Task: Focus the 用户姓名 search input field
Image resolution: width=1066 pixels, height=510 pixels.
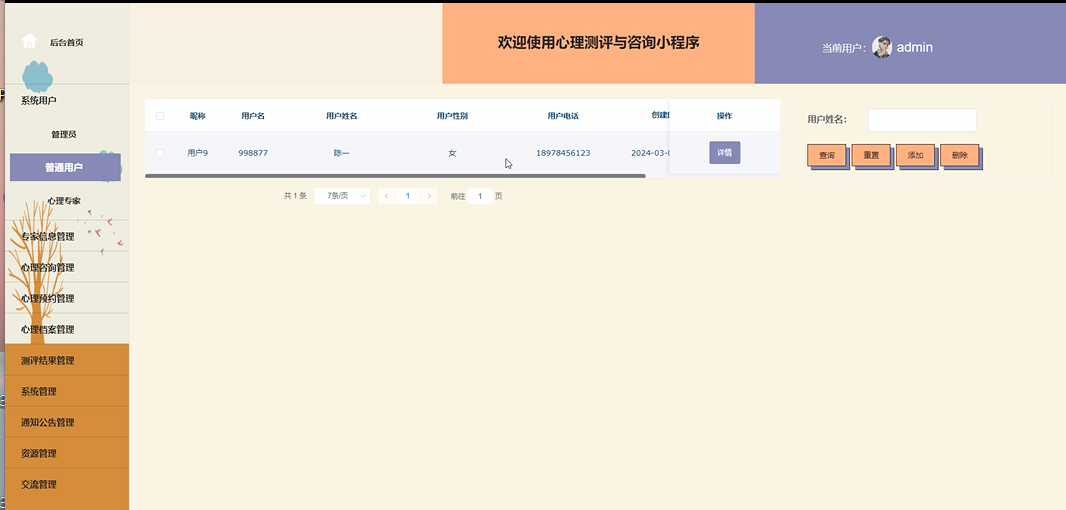Action: [x=923, y=120]
